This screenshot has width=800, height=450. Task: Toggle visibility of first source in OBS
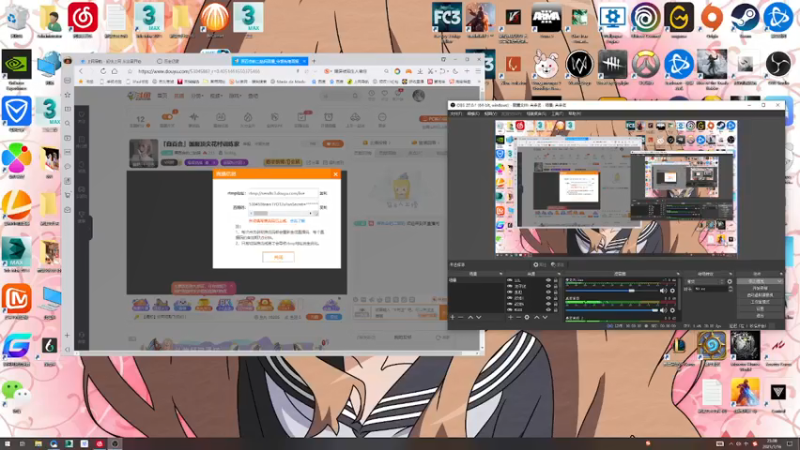tap(548, 280)
